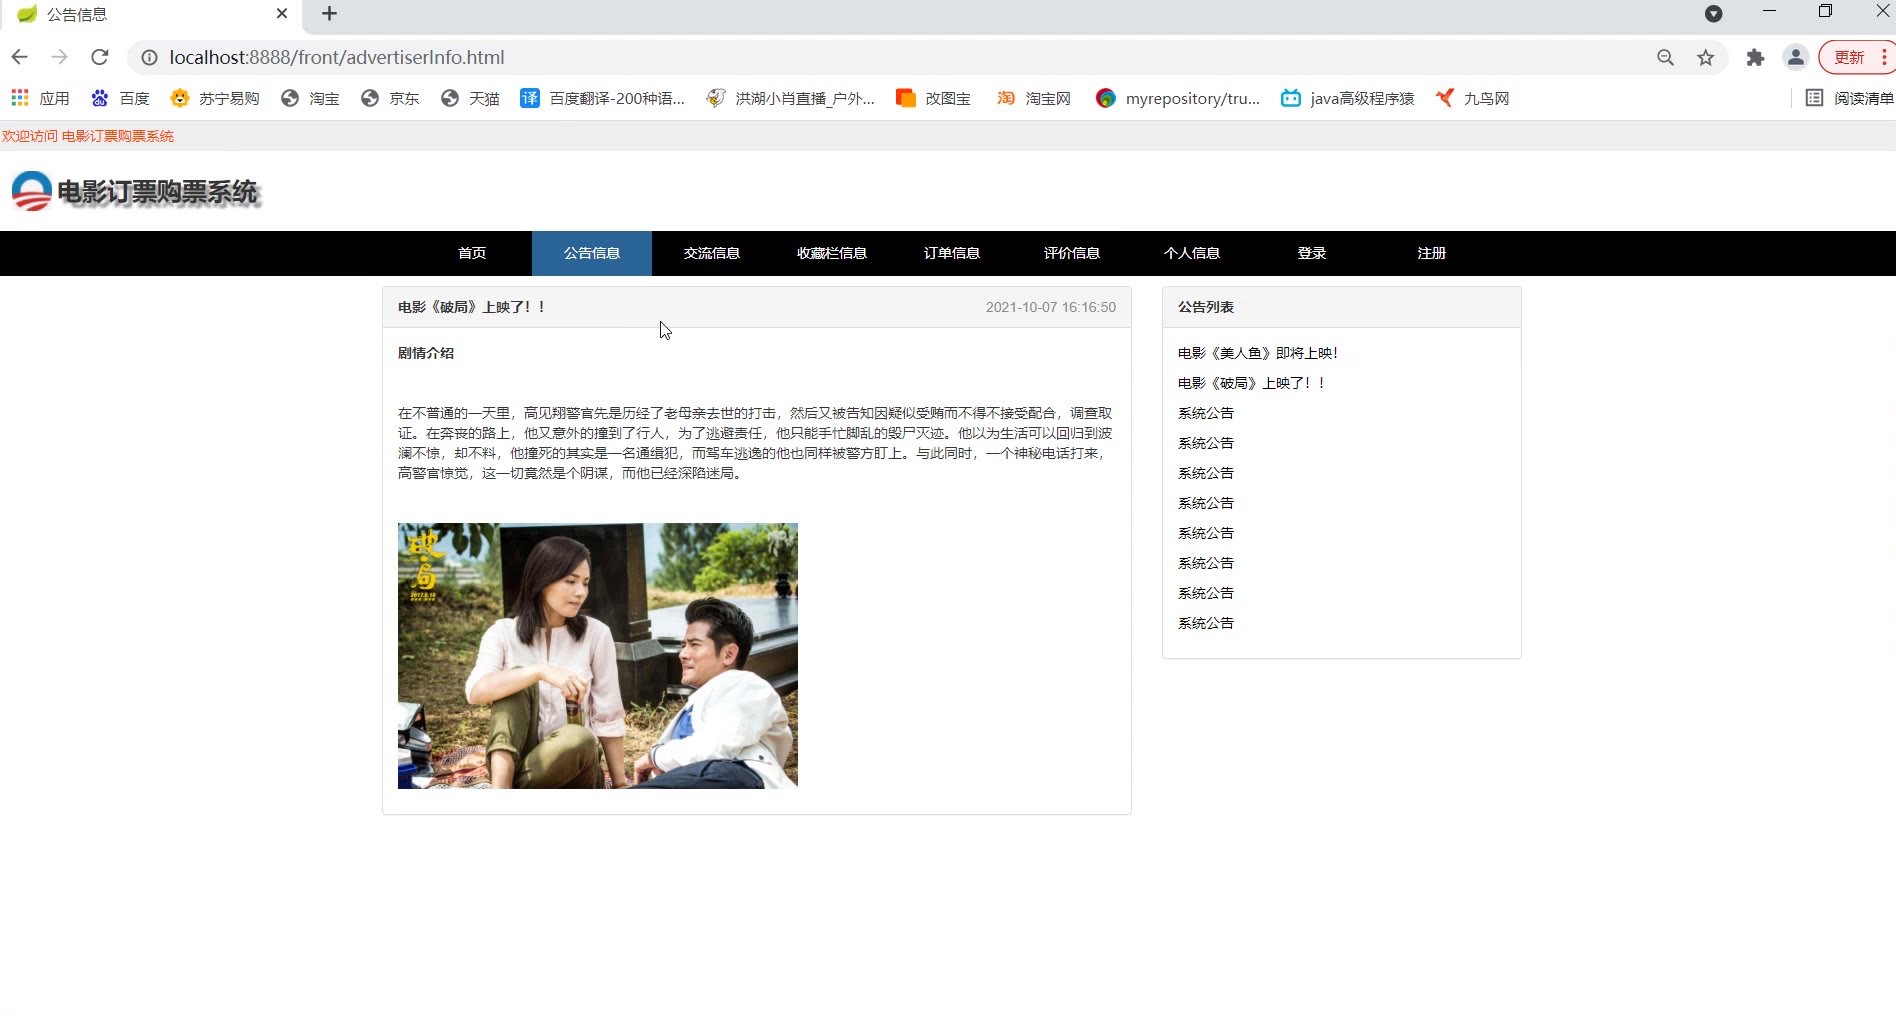
Task: Click the 公告列表 panel heading
Action: (1206, 307)
